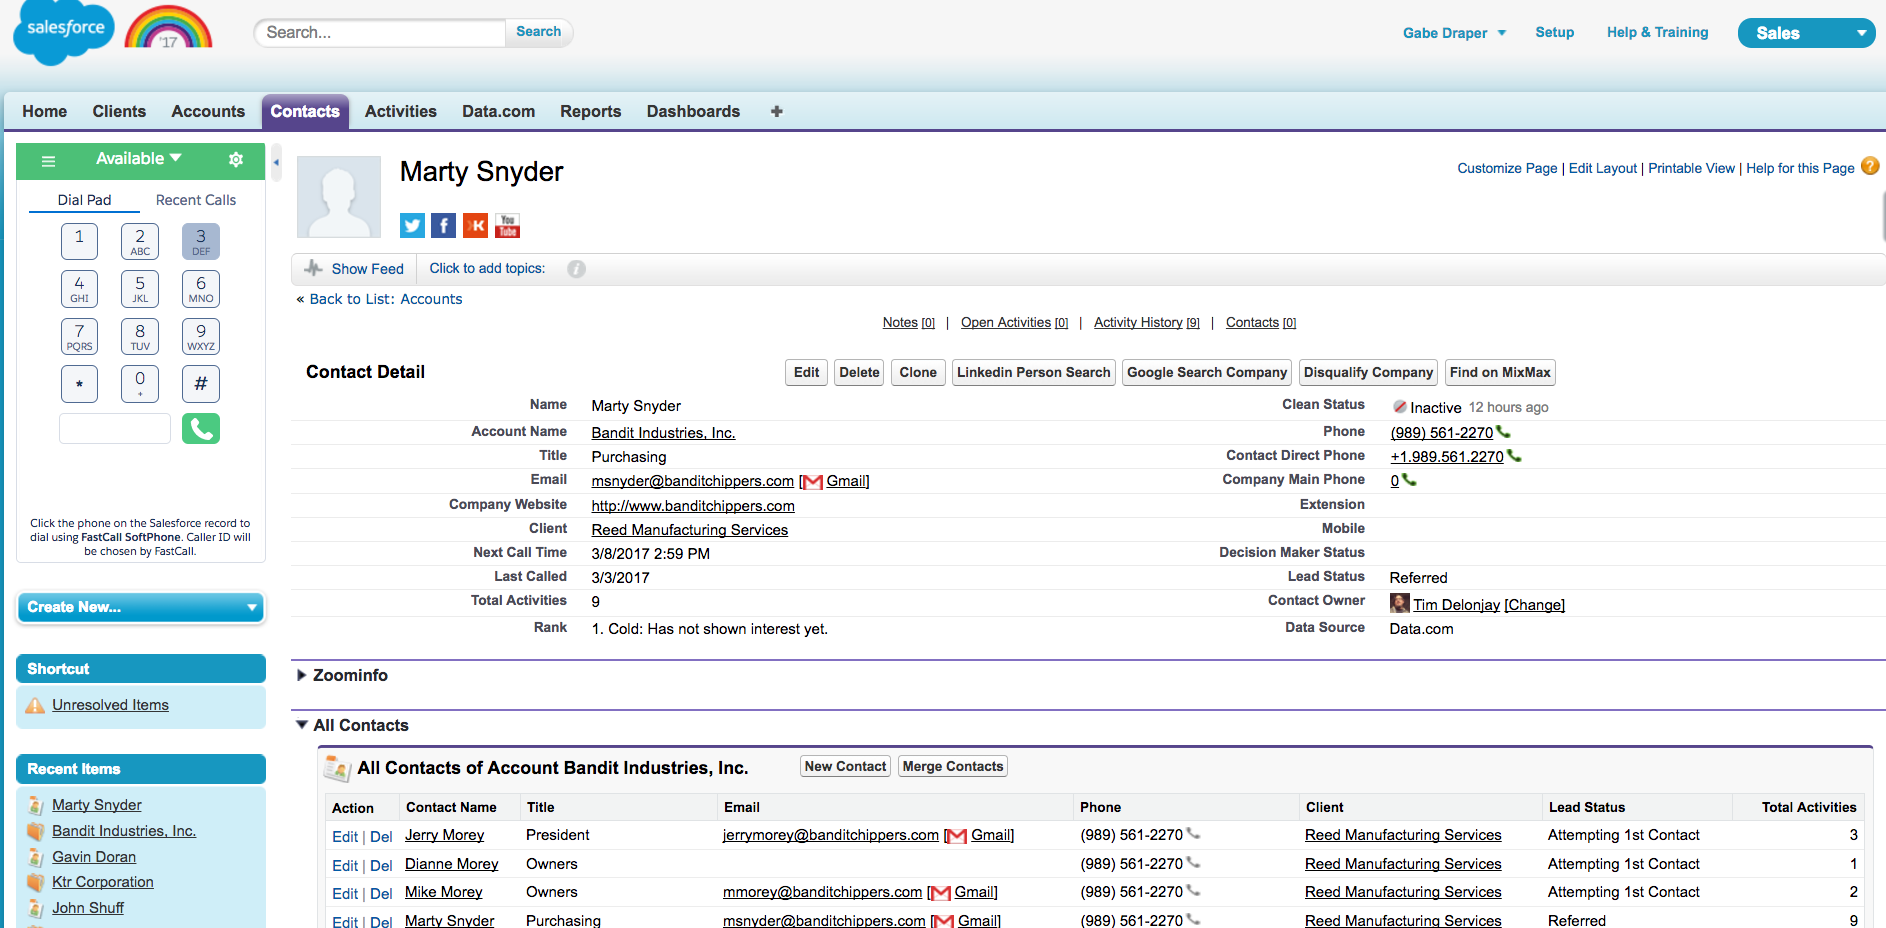Click Change contact owner link
This screenshot has width=1886, height=928.
pyautogui.click(x=1534, y=605)
